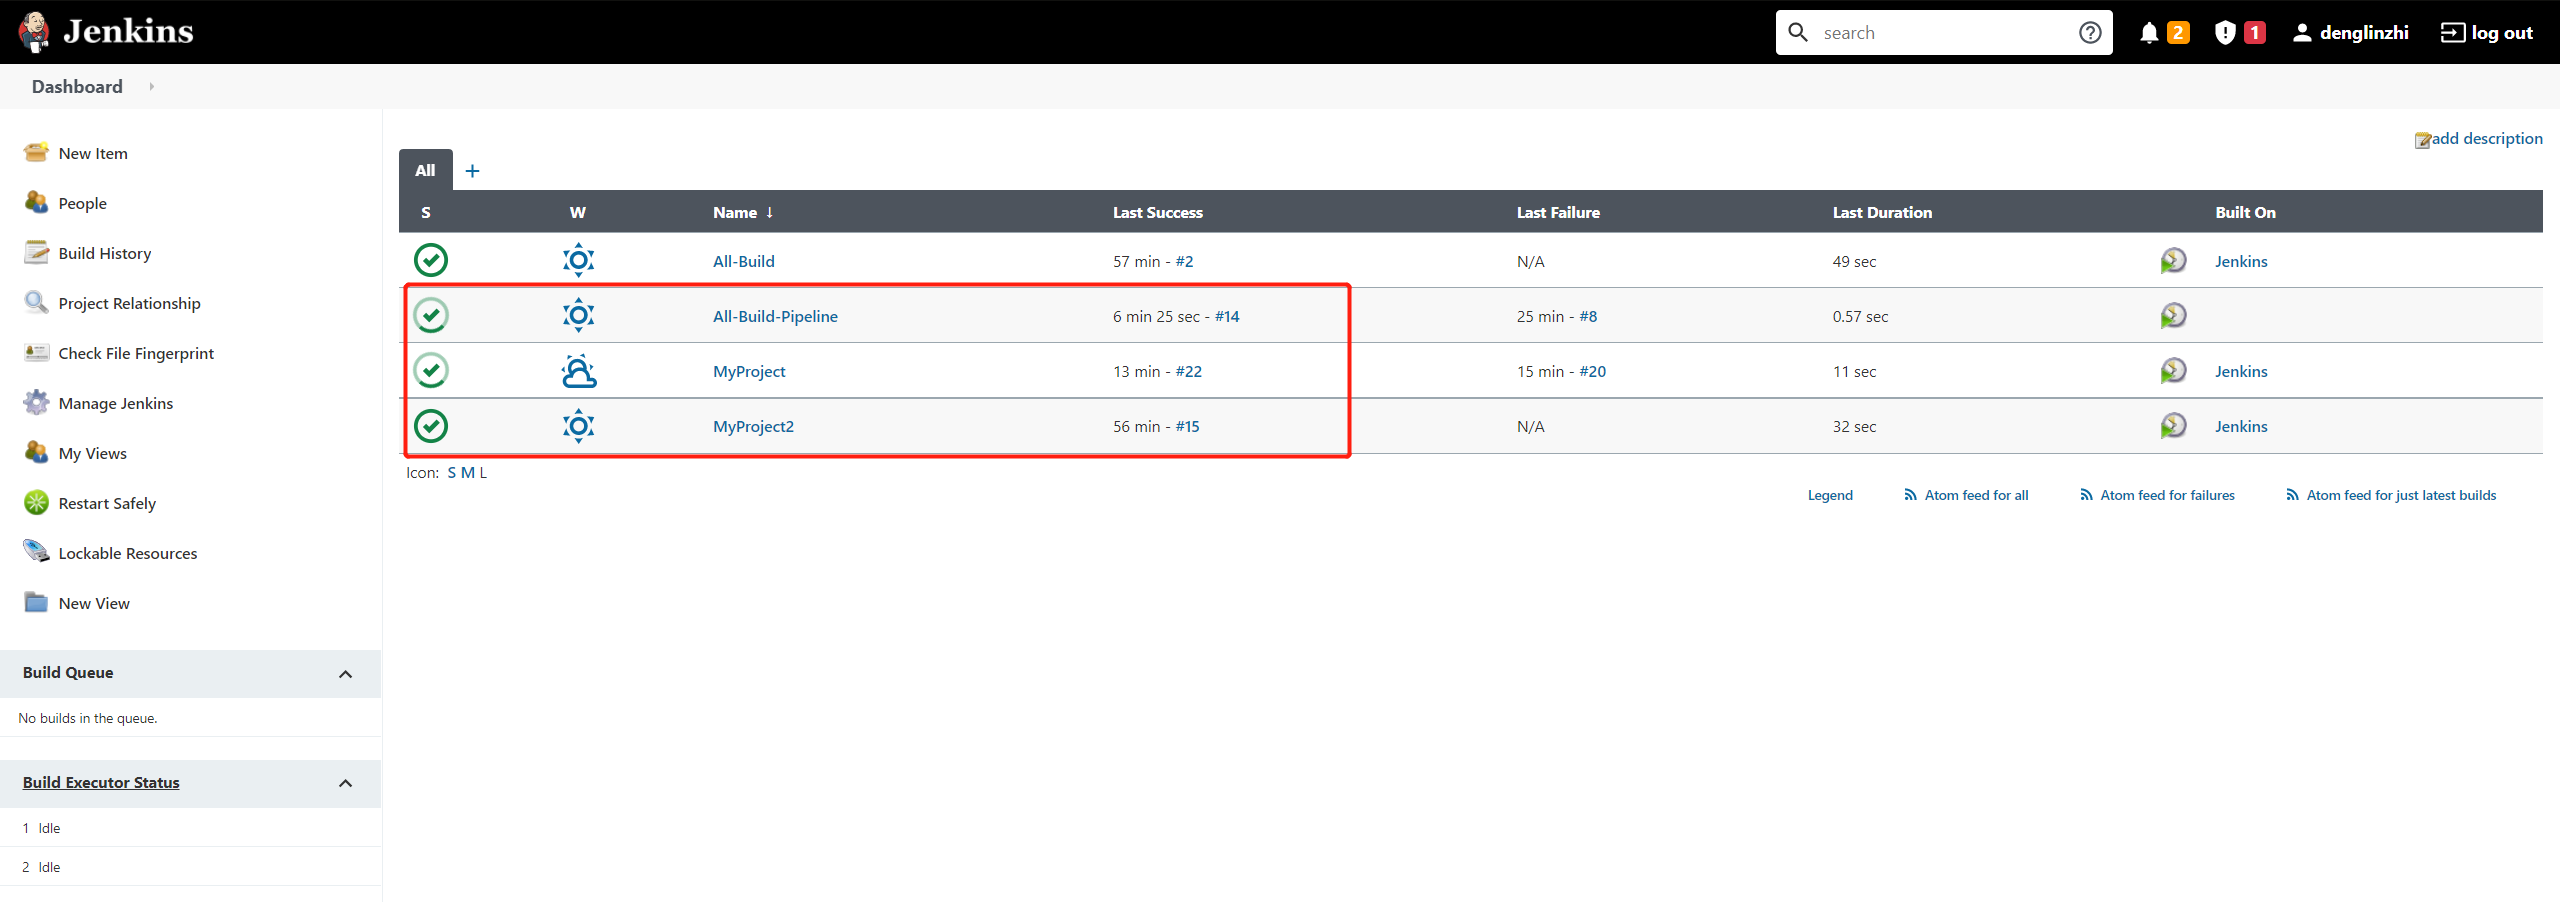Open the New Item sidebar icon
2560x902 pixels.
tap(36, 153)
